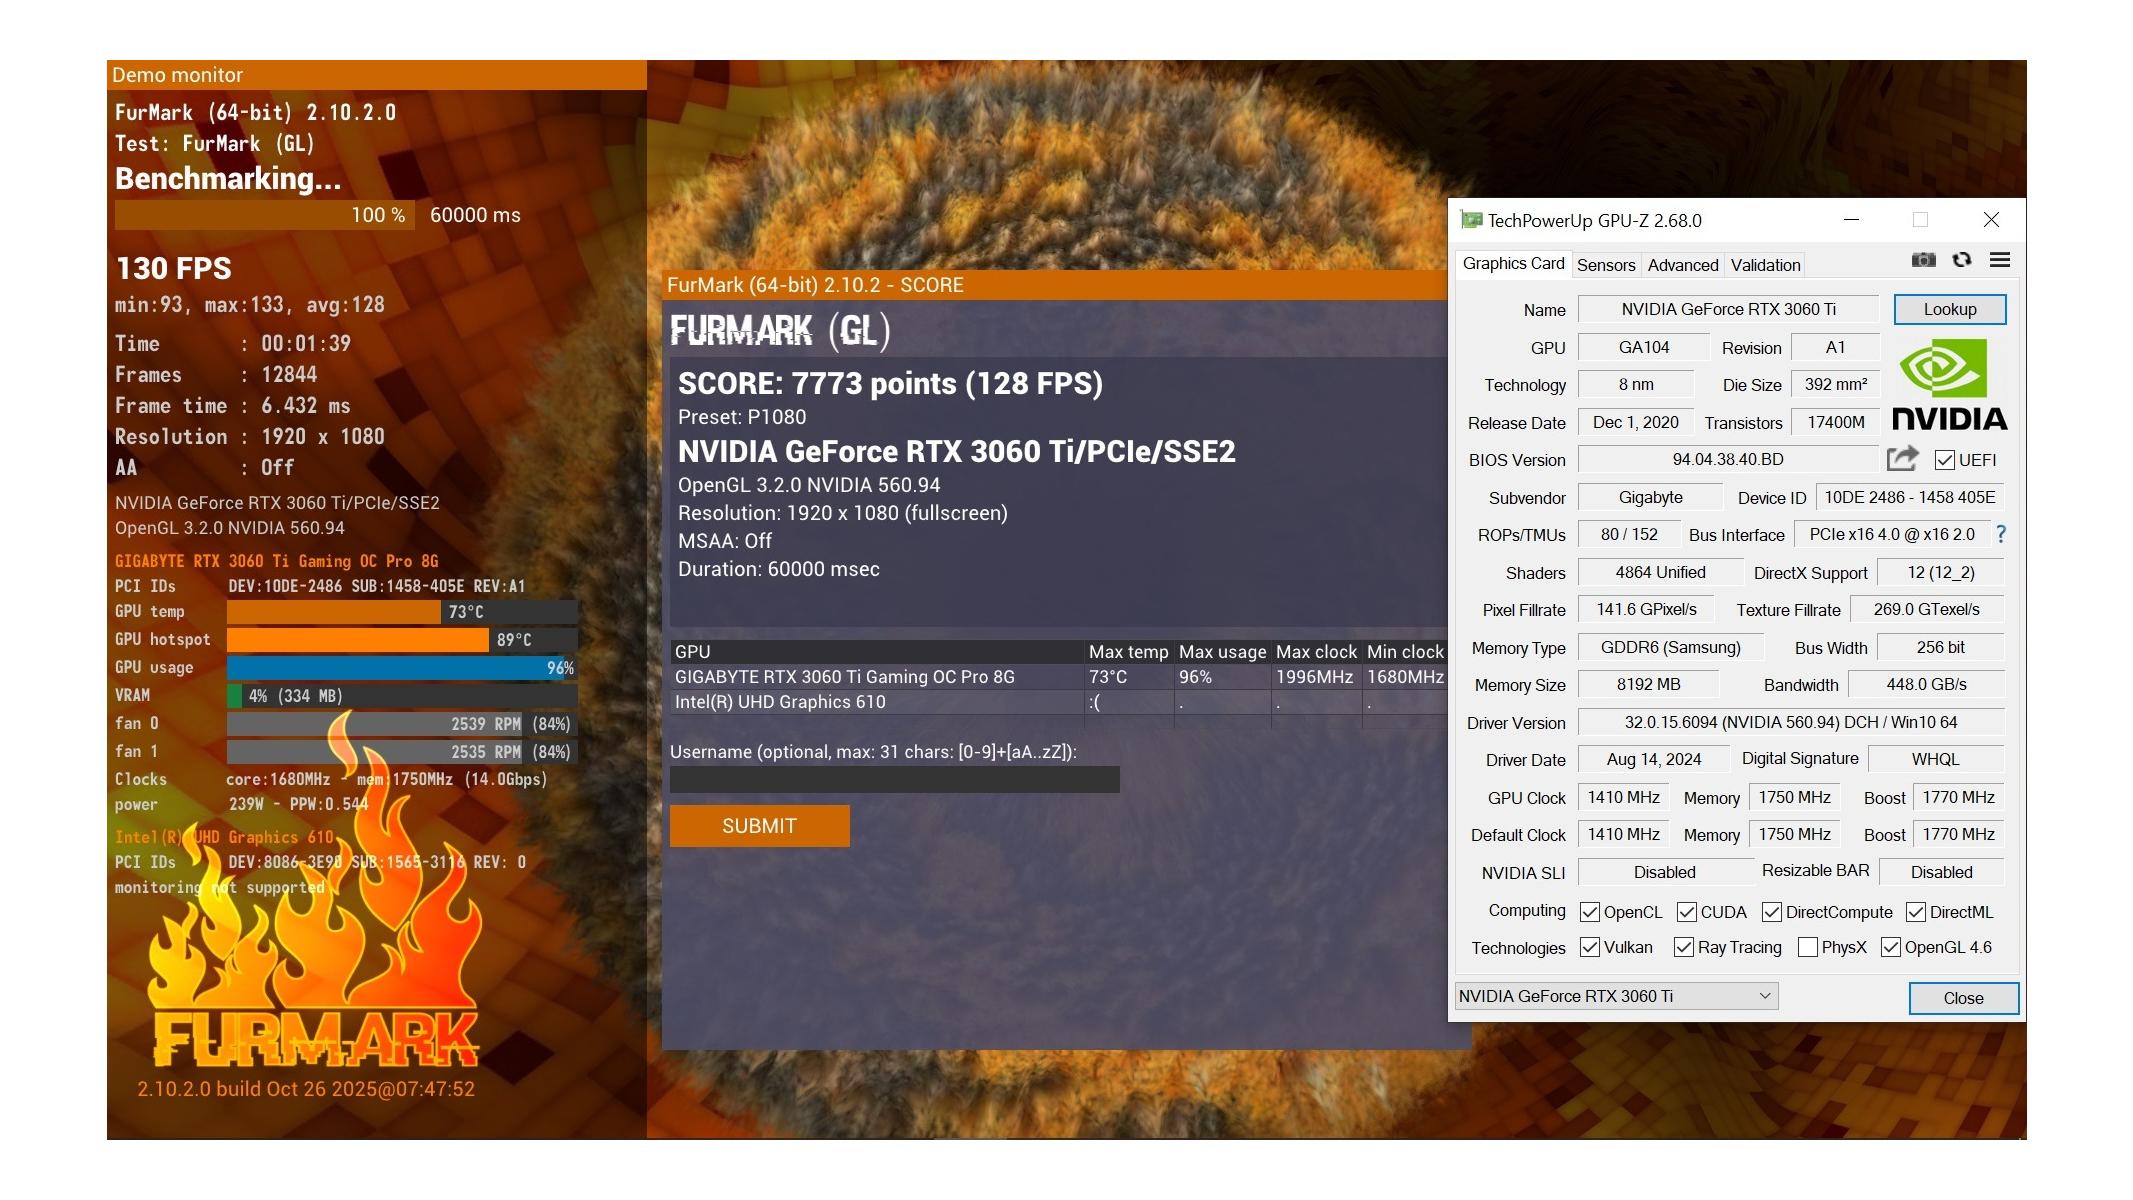Click the Lookup button
Screen dimensions: 2133x1200
1949,309
